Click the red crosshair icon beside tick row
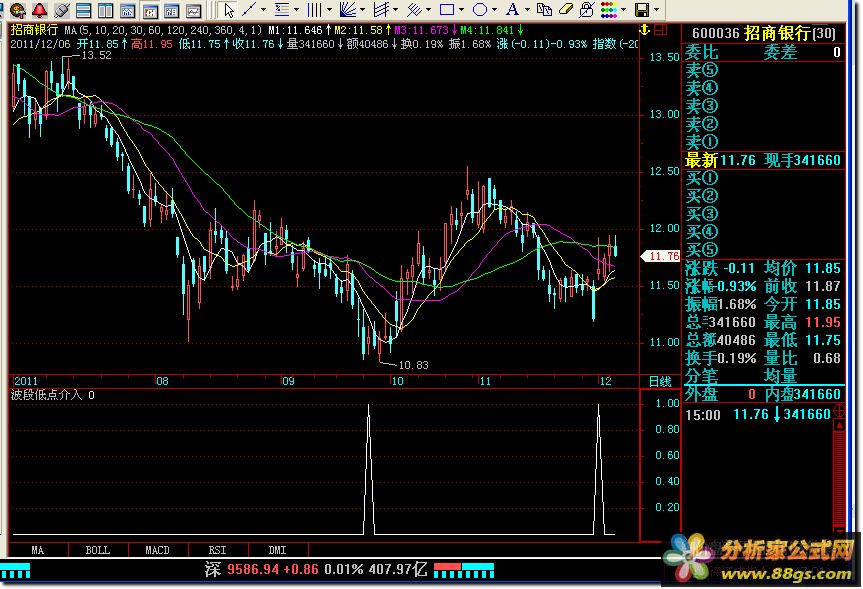This screenshot has width=863, height=589. click(839, 411)
